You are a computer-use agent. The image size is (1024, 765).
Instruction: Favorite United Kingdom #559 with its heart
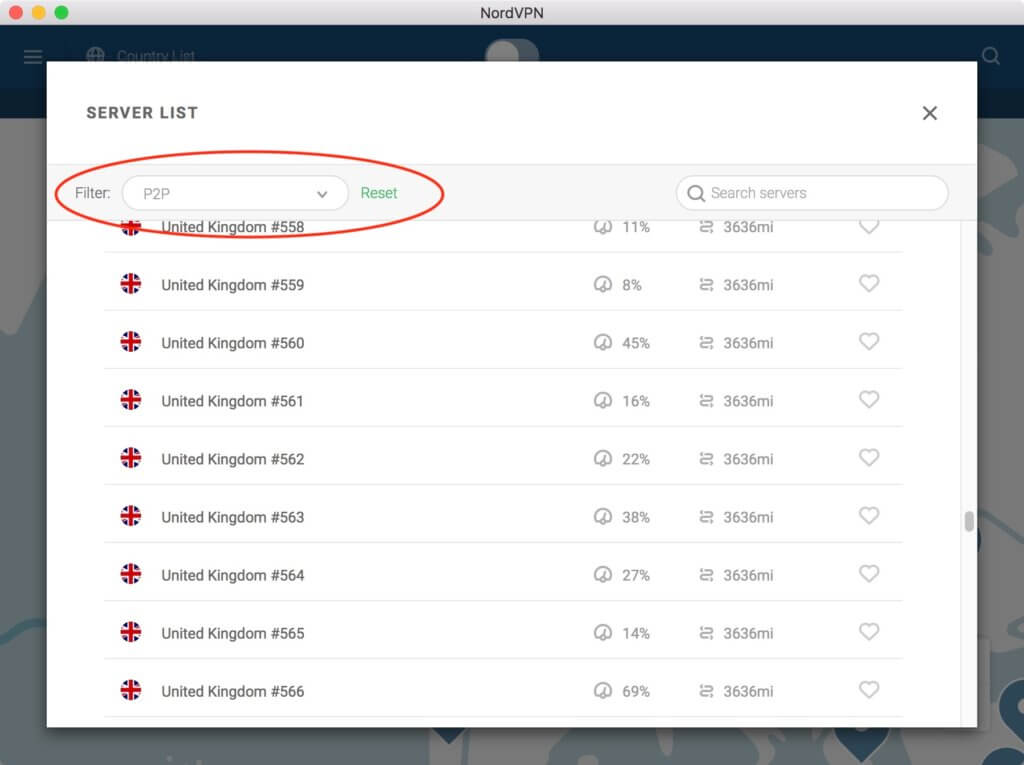tap(869, 284)
